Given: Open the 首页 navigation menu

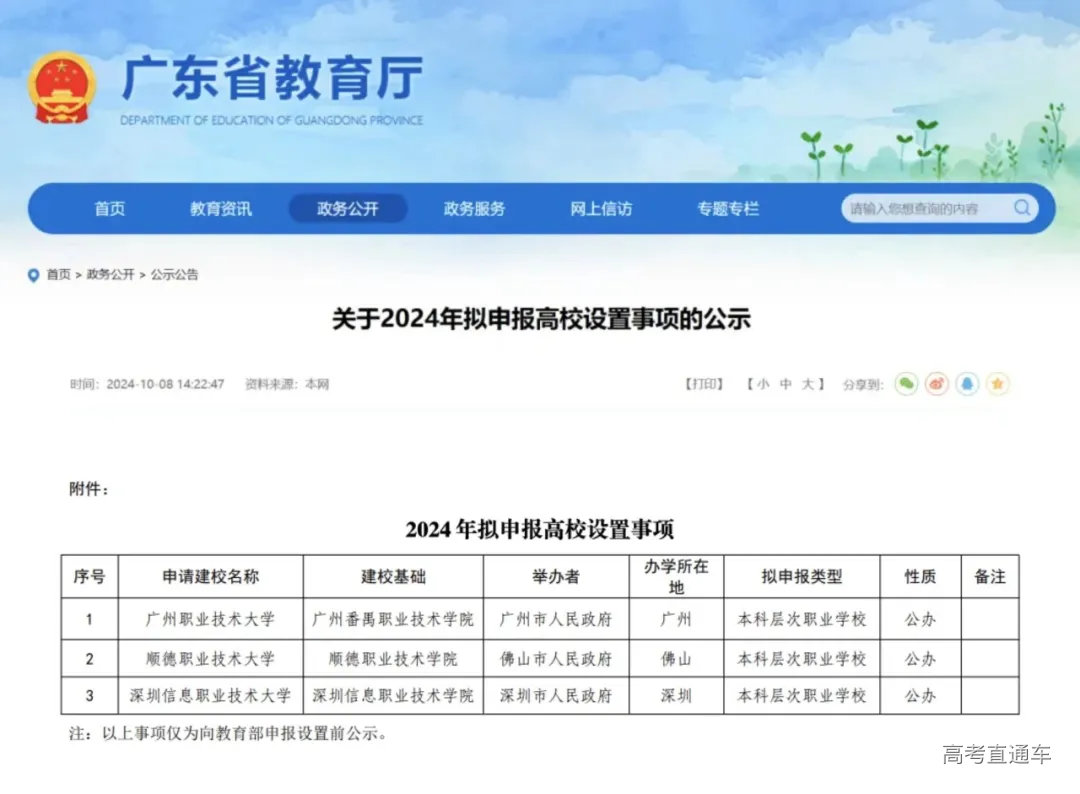Looking at the screenshot, I should (x=109, y=208).
